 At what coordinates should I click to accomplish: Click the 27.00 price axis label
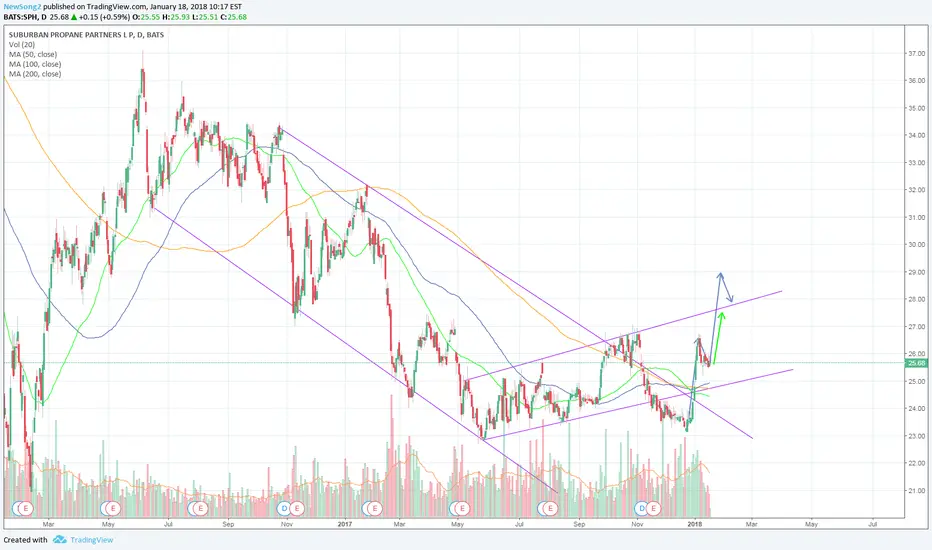click(917, 327)
